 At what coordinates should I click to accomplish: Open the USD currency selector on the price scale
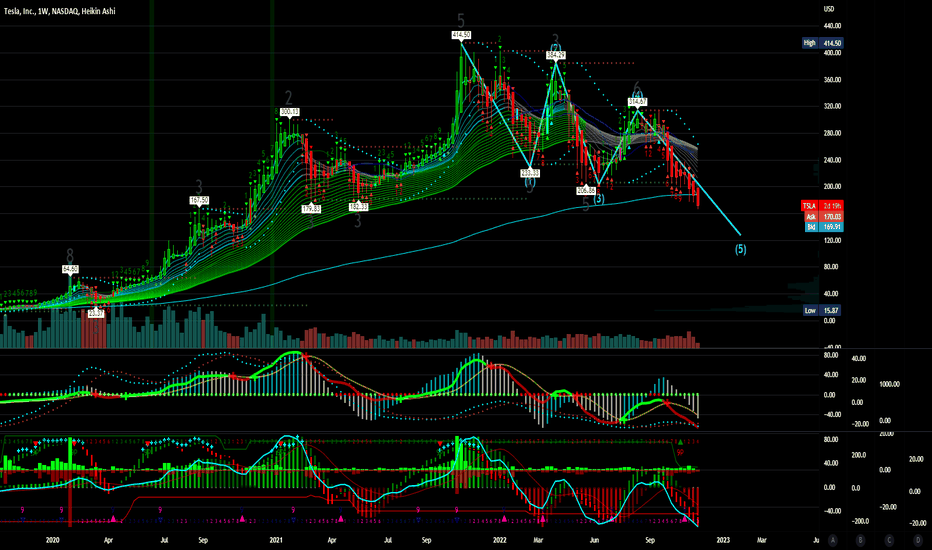[x=829, y=9]
